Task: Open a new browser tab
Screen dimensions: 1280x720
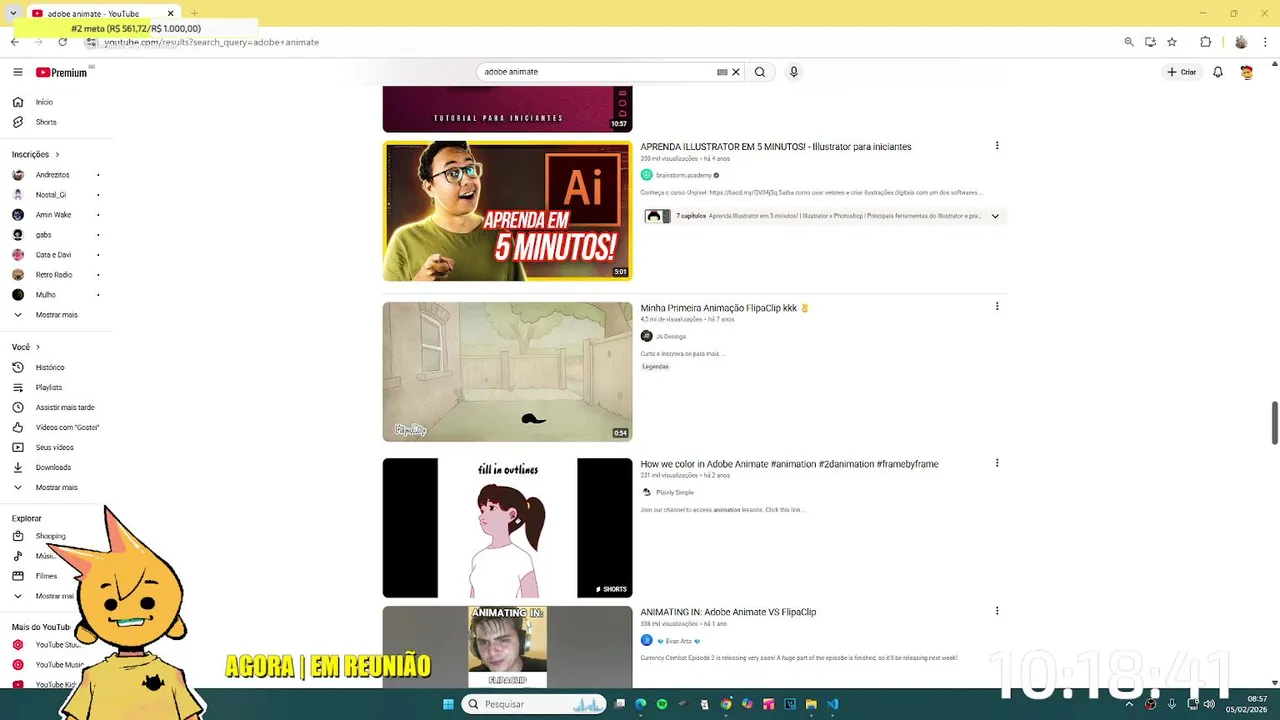Action: point(194,13)
